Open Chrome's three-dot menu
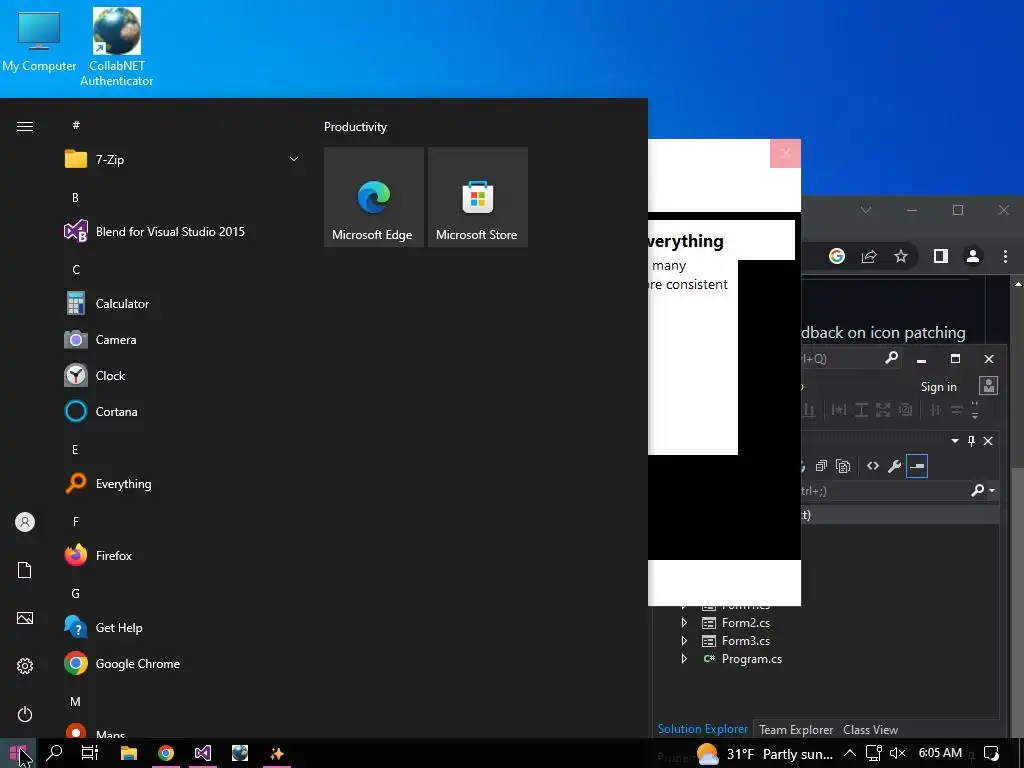1024x768 pixels. point(1005,257)
